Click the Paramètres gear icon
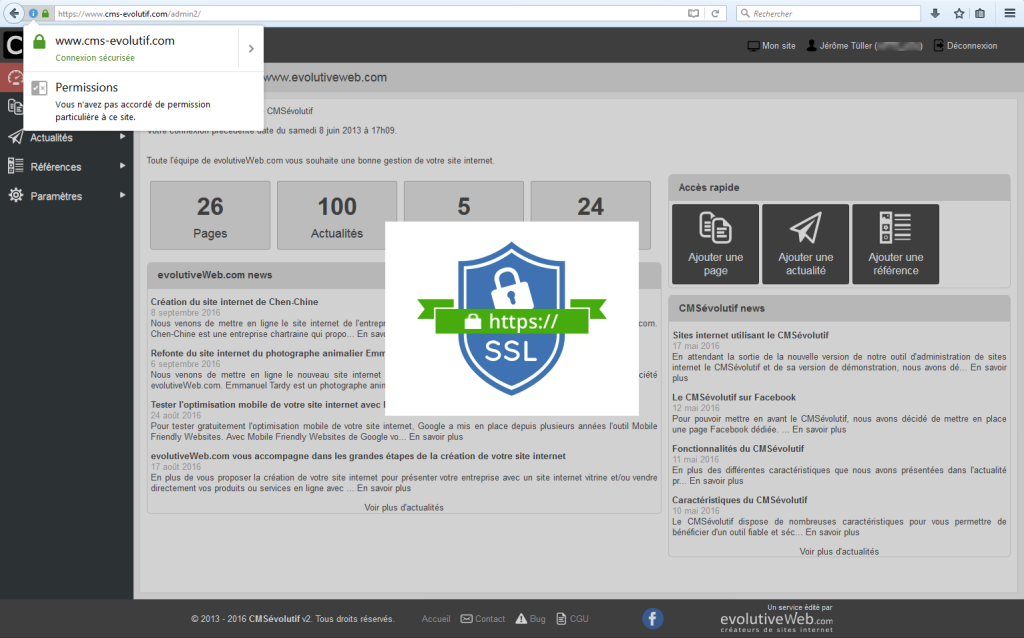The width and height of the screenshot is (1024, 638). [16, 195]
